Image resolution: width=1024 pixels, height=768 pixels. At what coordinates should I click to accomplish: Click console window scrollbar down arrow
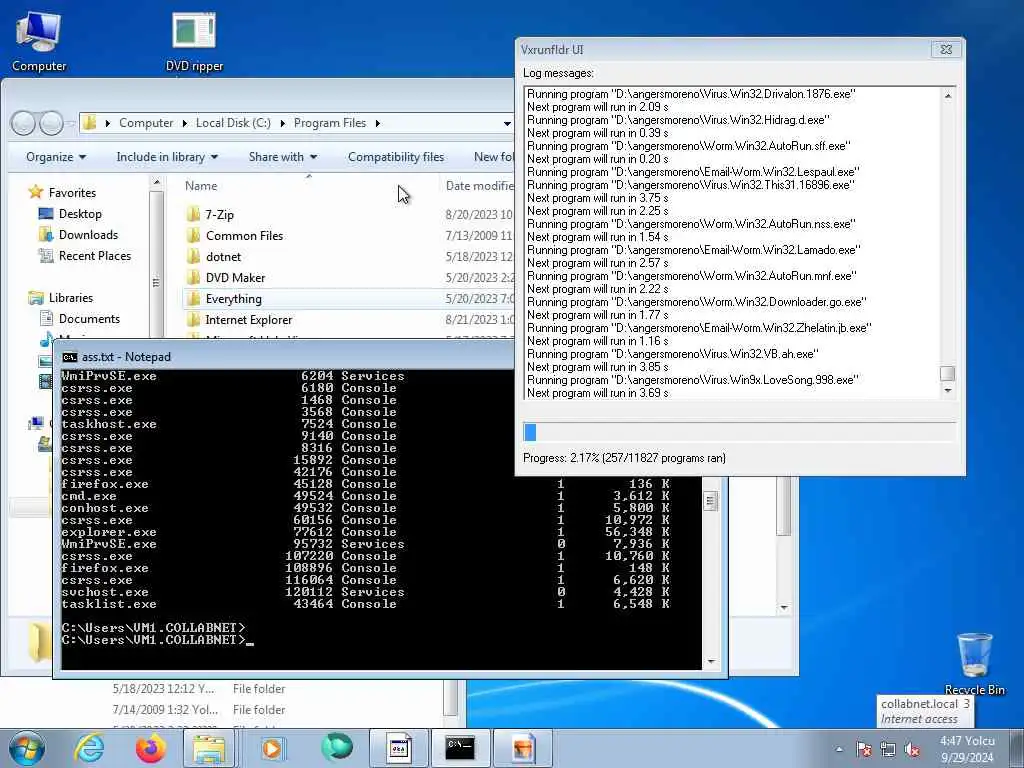[x=711, y=662]
